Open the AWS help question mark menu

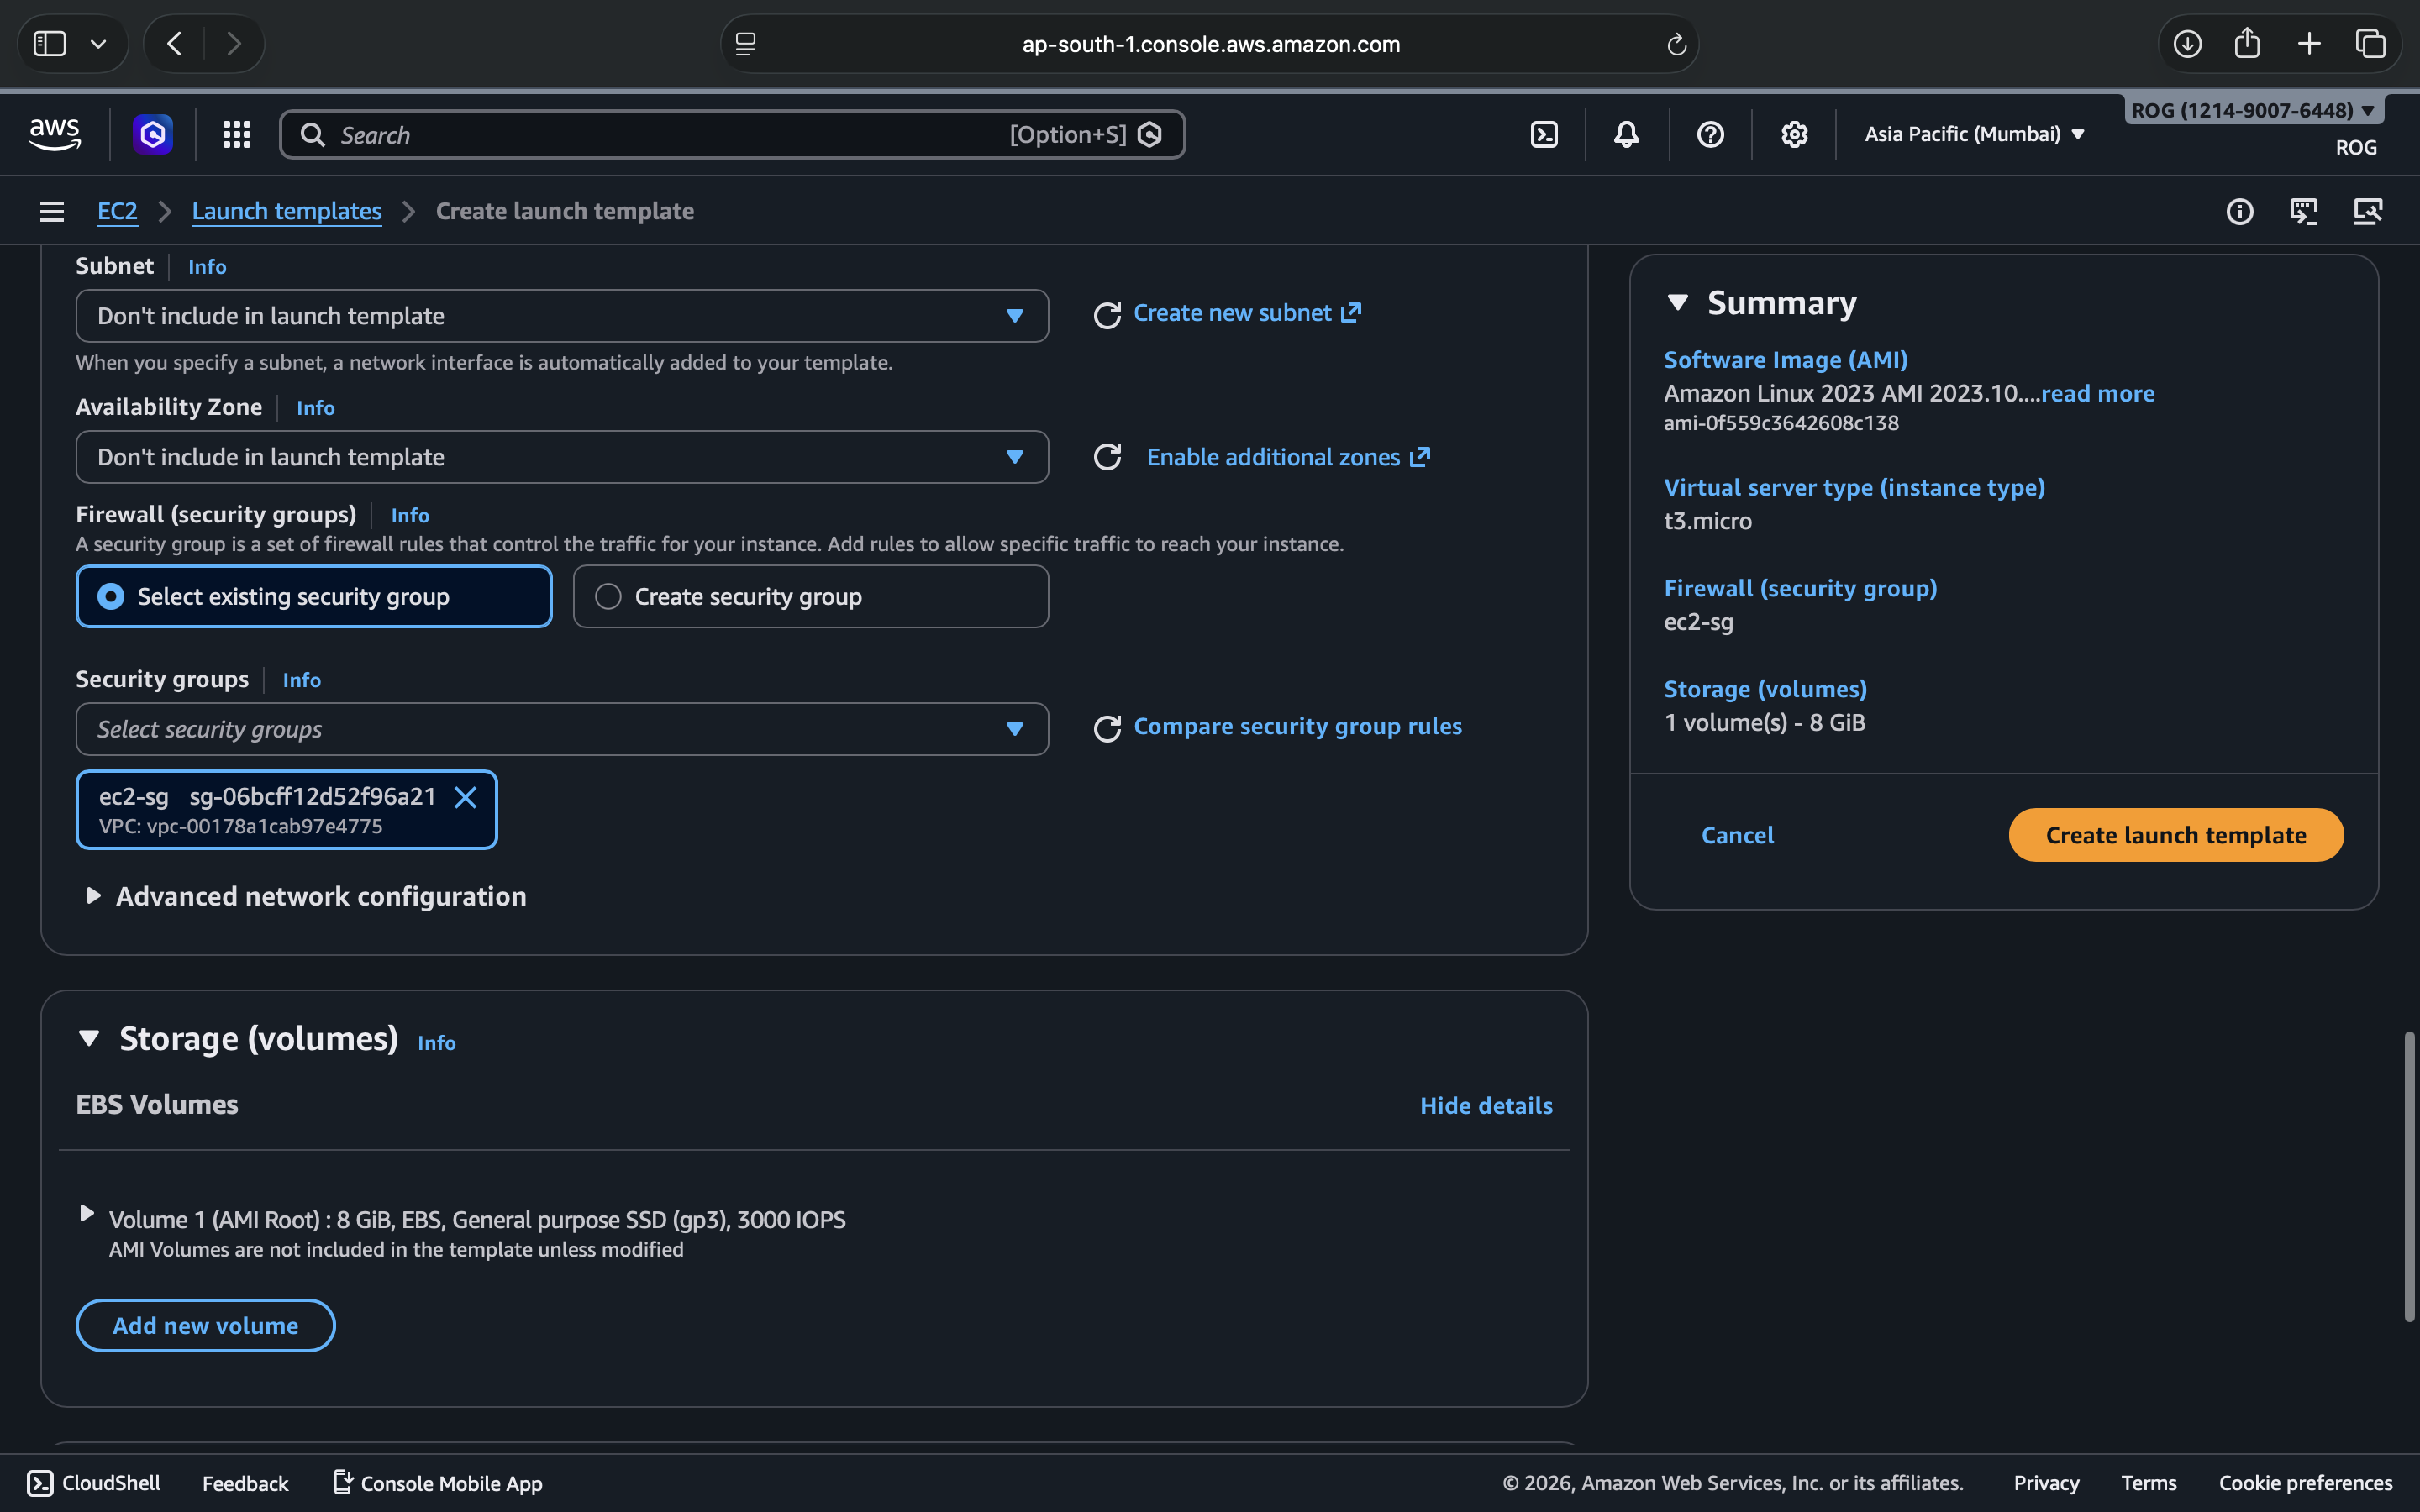coord(1710,134)
